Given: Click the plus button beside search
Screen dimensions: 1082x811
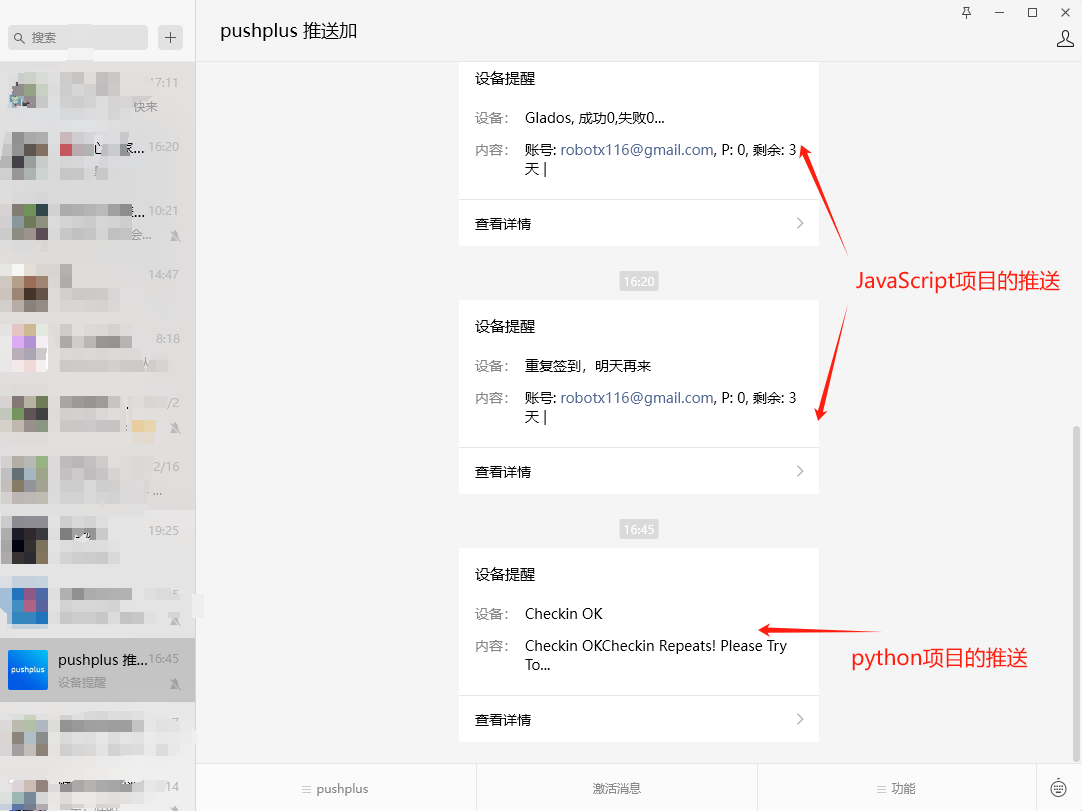Looking at the screenshot, I should pyautogui.click(x=171, y=37).
